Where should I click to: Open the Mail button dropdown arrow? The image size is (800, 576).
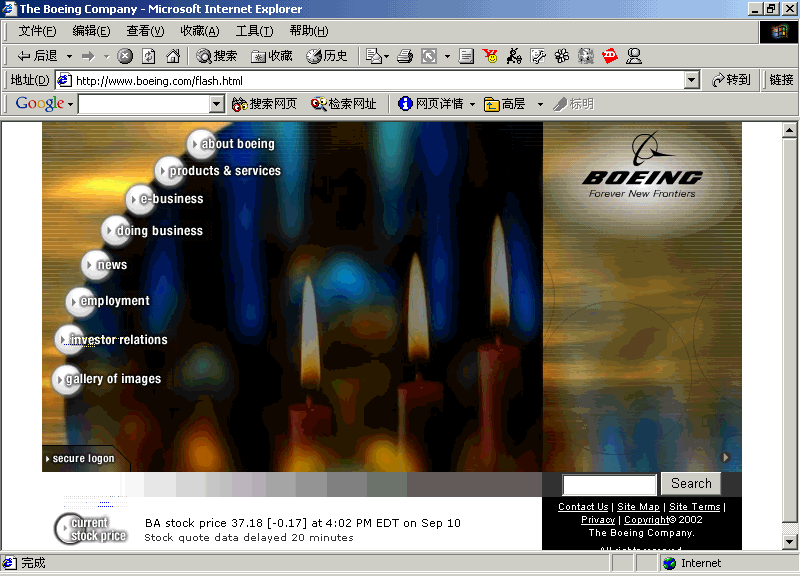pyautogui.click(x=386, y=56)
